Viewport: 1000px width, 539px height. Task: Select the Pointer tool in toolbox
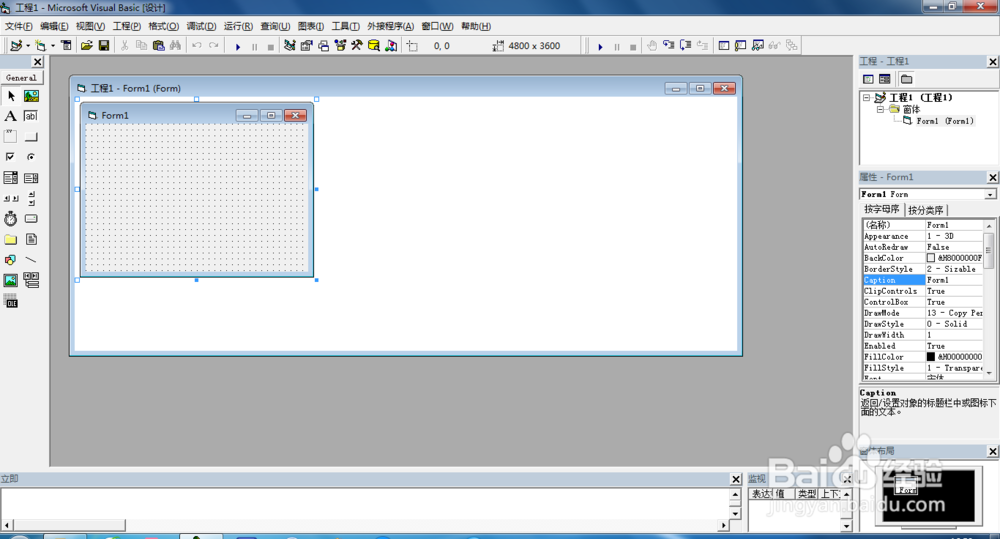pos(11,96)
